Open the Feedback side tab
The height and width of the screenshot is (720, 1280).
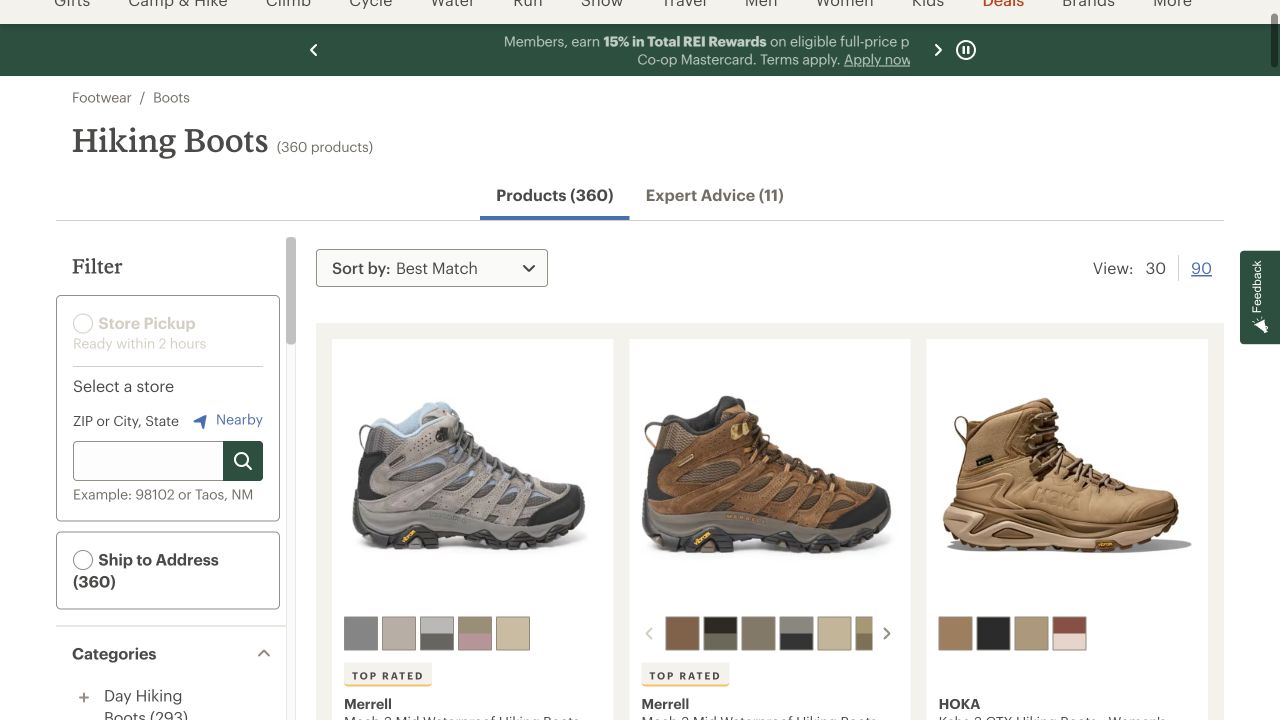click(1260, 297)
